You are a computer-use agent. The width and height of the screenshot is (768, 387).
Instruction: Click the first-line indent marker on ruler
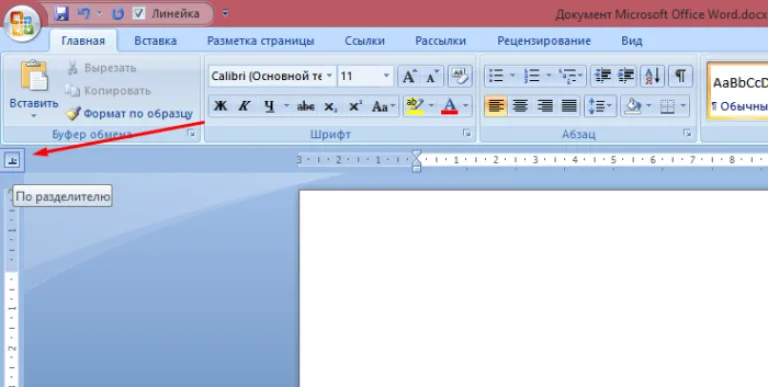[x=416, y=154]
